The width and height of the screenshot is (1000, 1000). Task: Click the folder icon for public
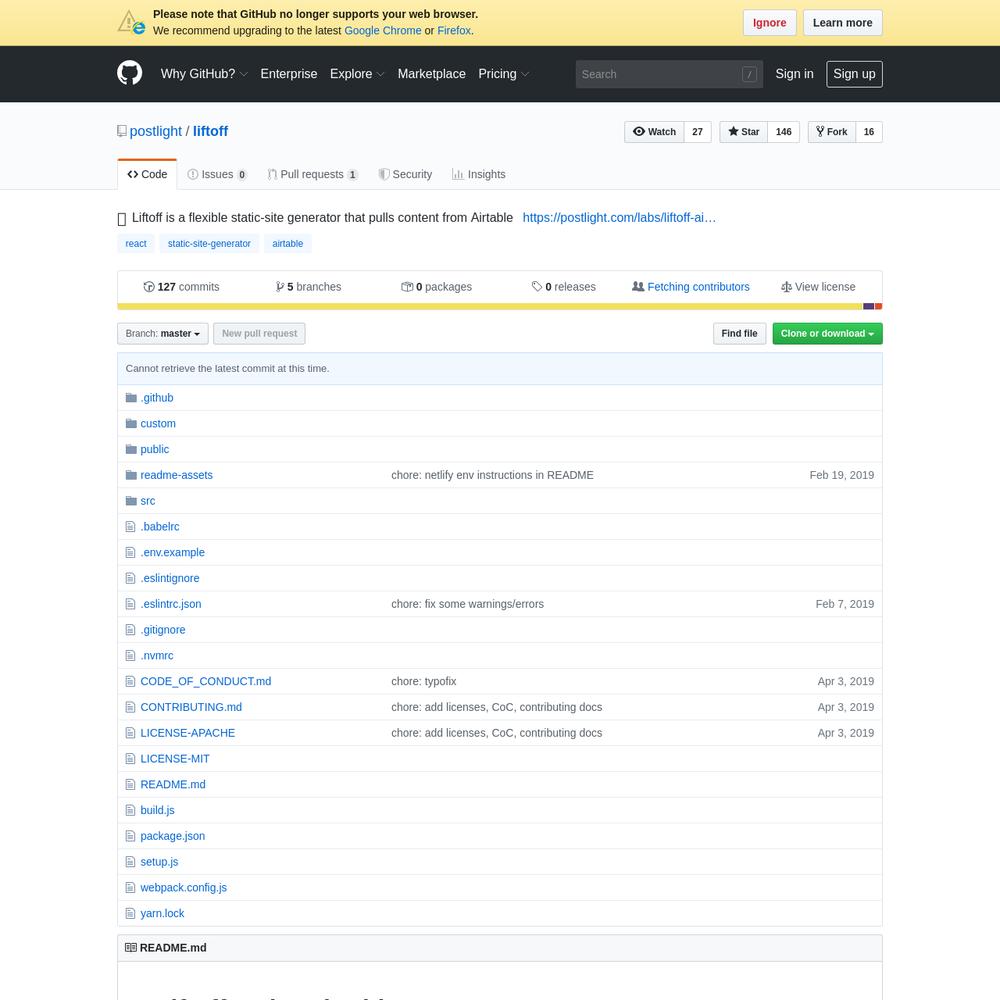click(131, 449)
